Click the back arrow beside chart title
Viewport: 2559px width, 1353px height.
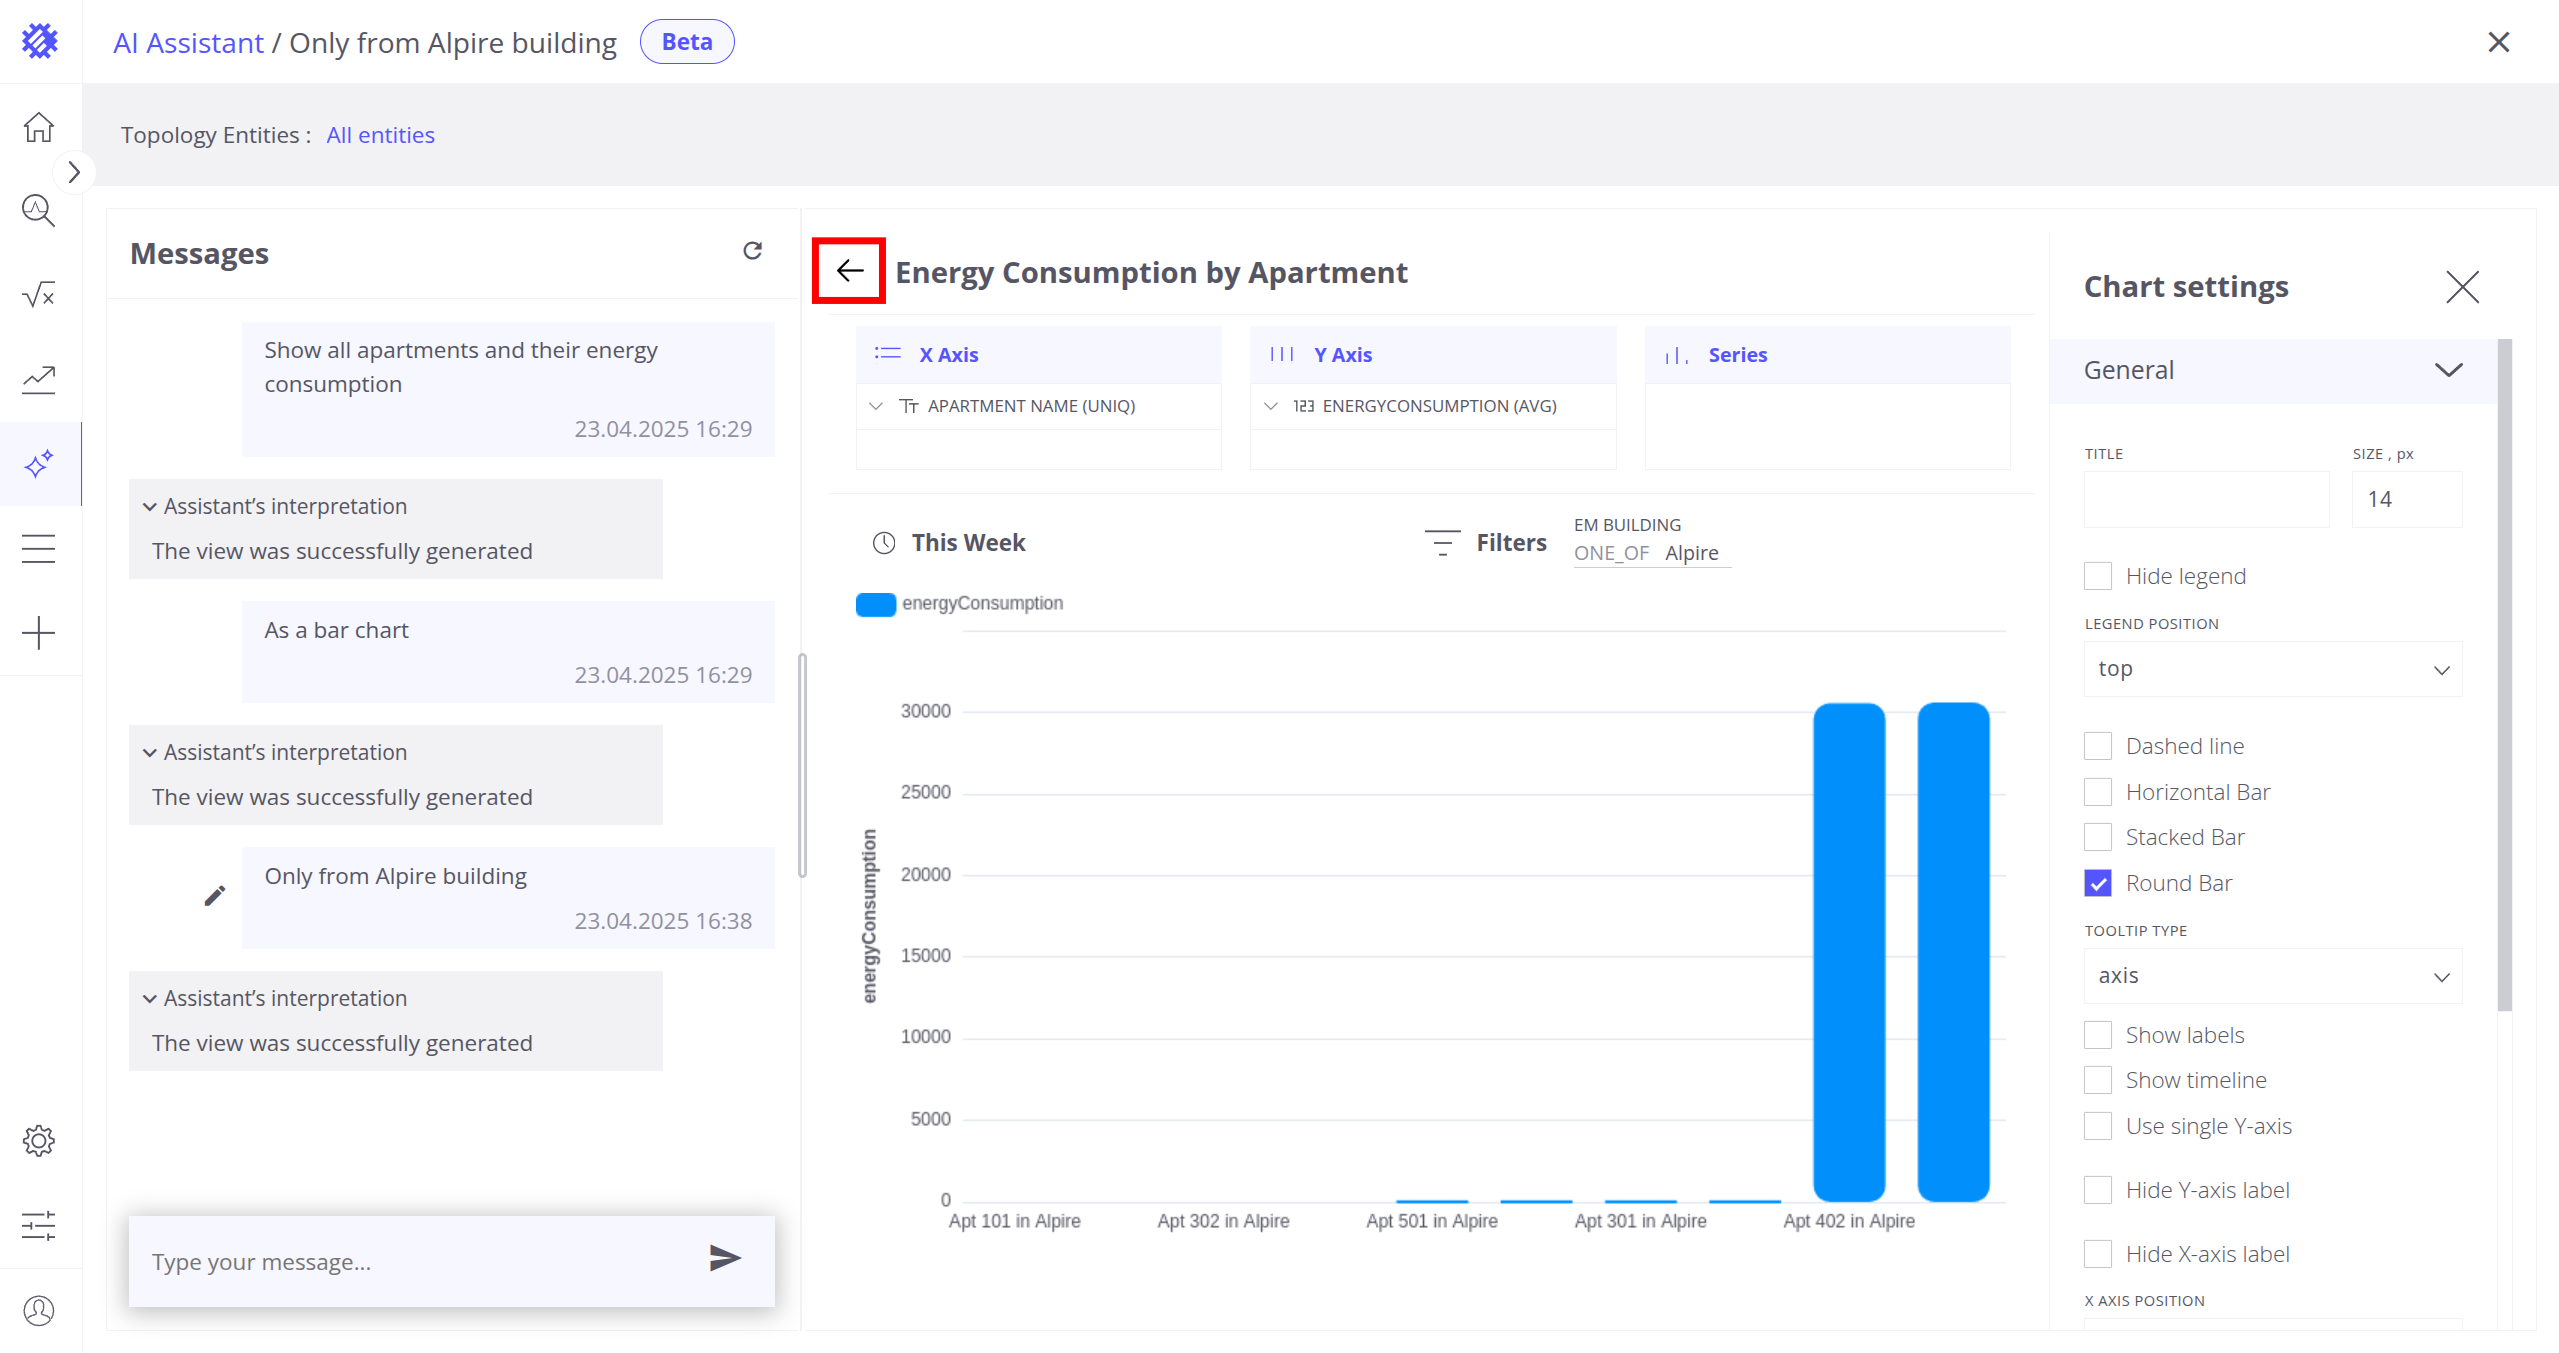(x=849, y=270)
